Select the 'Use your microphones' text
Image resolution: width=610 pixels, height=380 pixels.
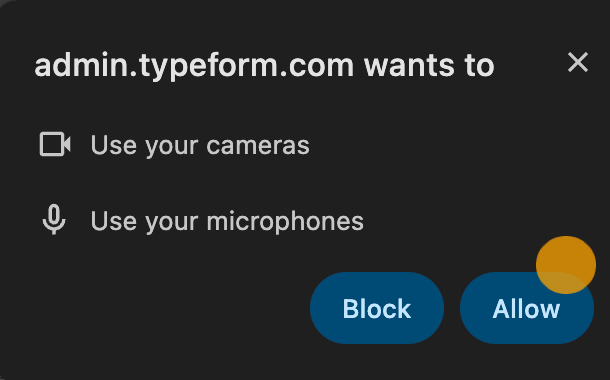pos(227,221)
